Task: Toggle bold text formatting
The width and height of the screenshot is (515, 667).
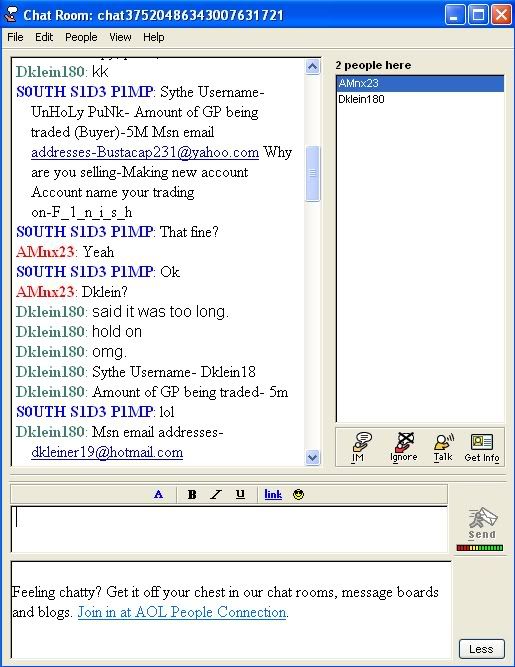Action: click(192, 494)
